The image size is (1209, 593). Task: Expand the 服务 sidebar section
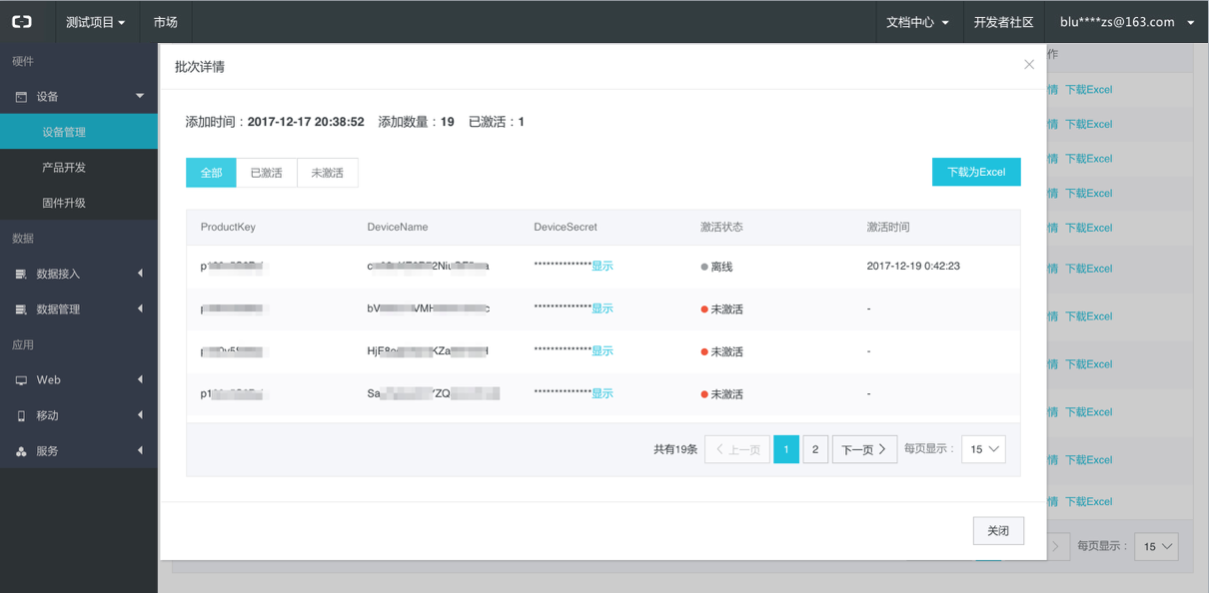(140, 451)
